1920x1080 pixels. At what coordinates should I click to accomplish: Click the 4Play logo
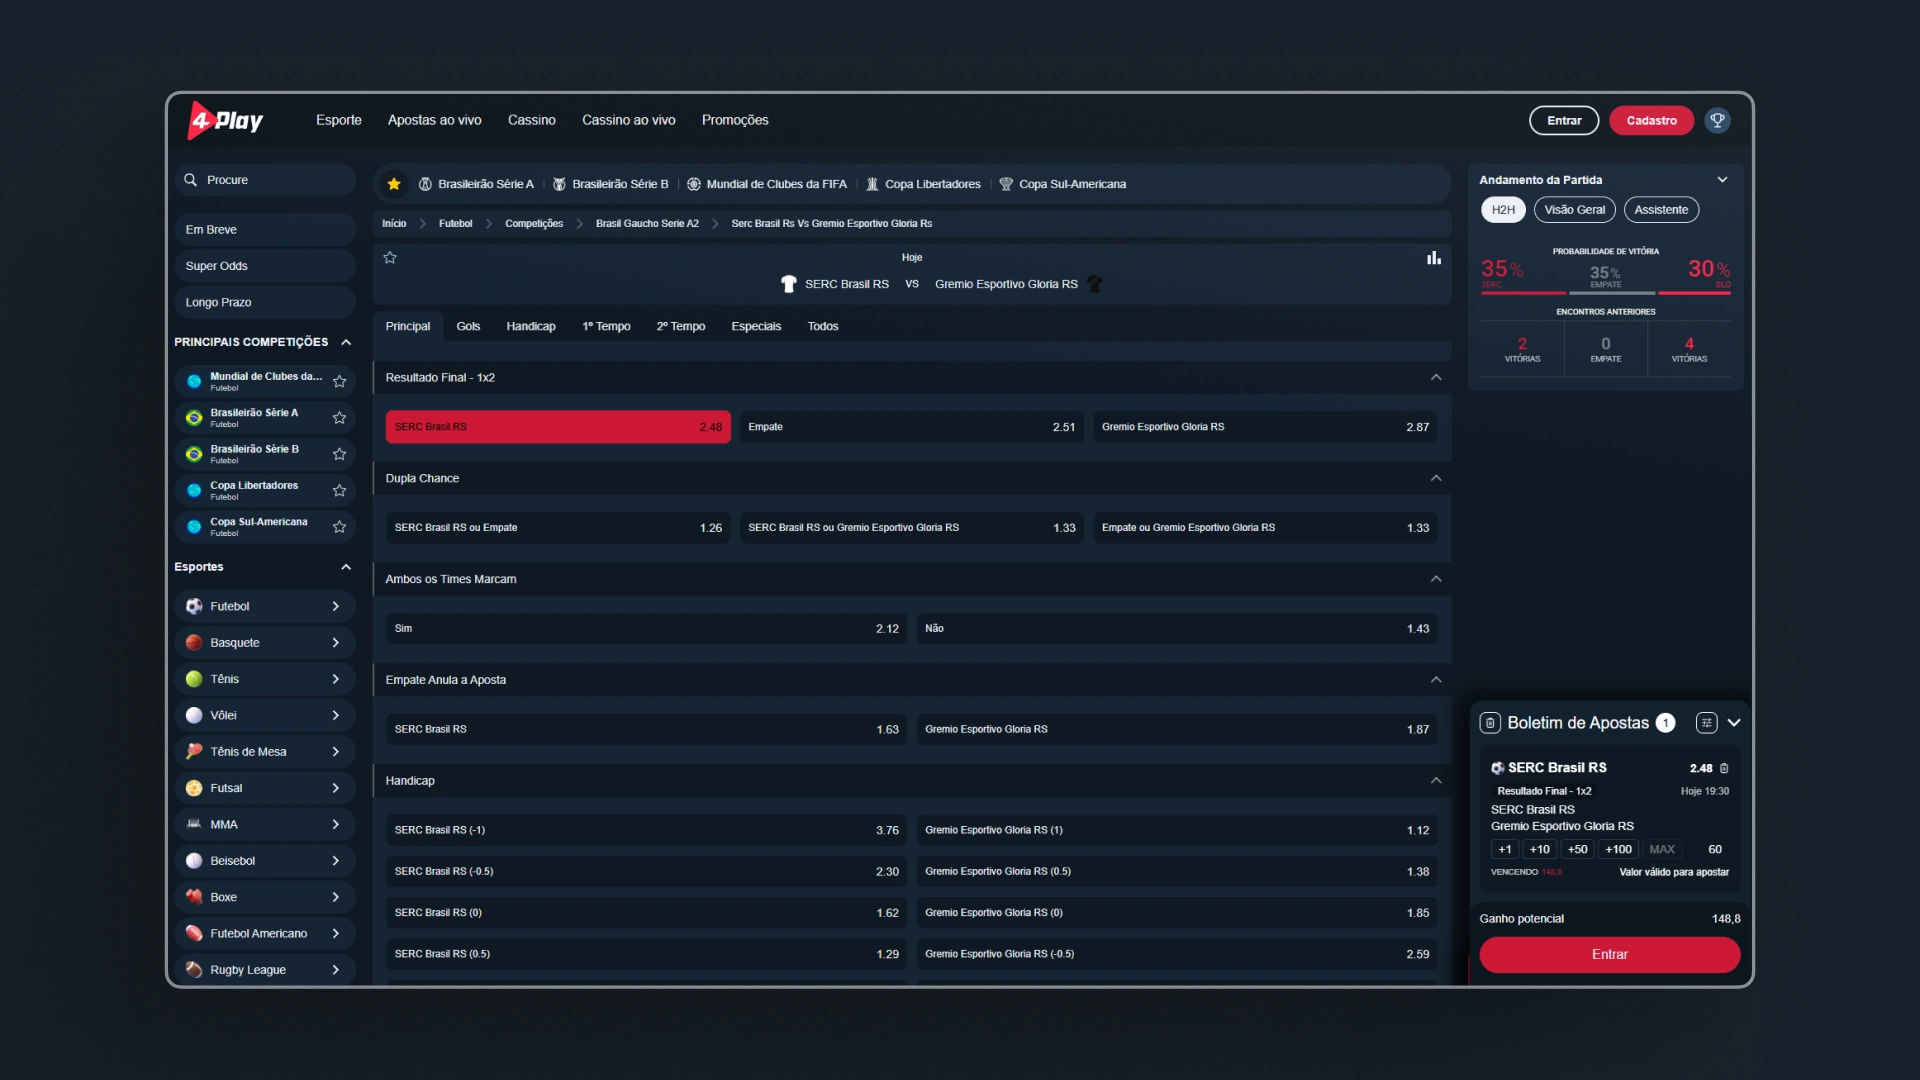pos(226,120)
